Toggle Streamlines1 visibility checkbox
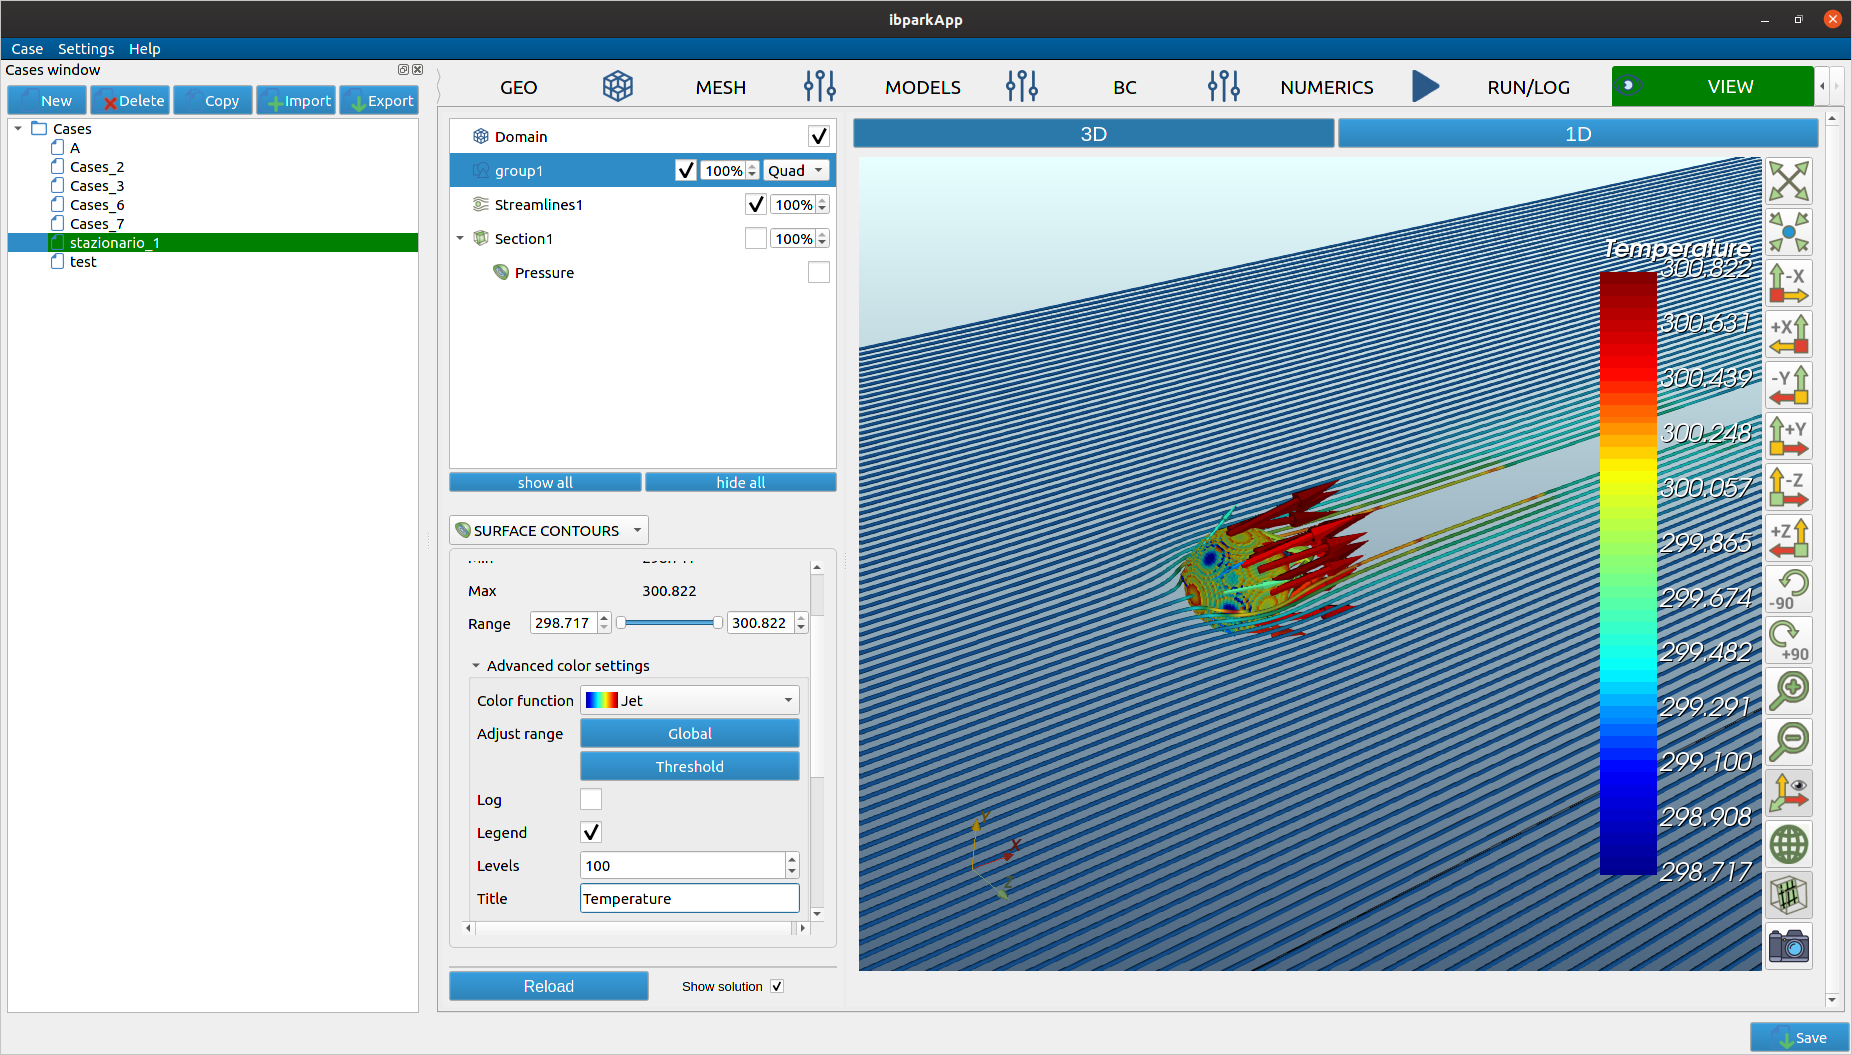The image size is (1852, 1055). pyautogui.click(x=756, y=205)
